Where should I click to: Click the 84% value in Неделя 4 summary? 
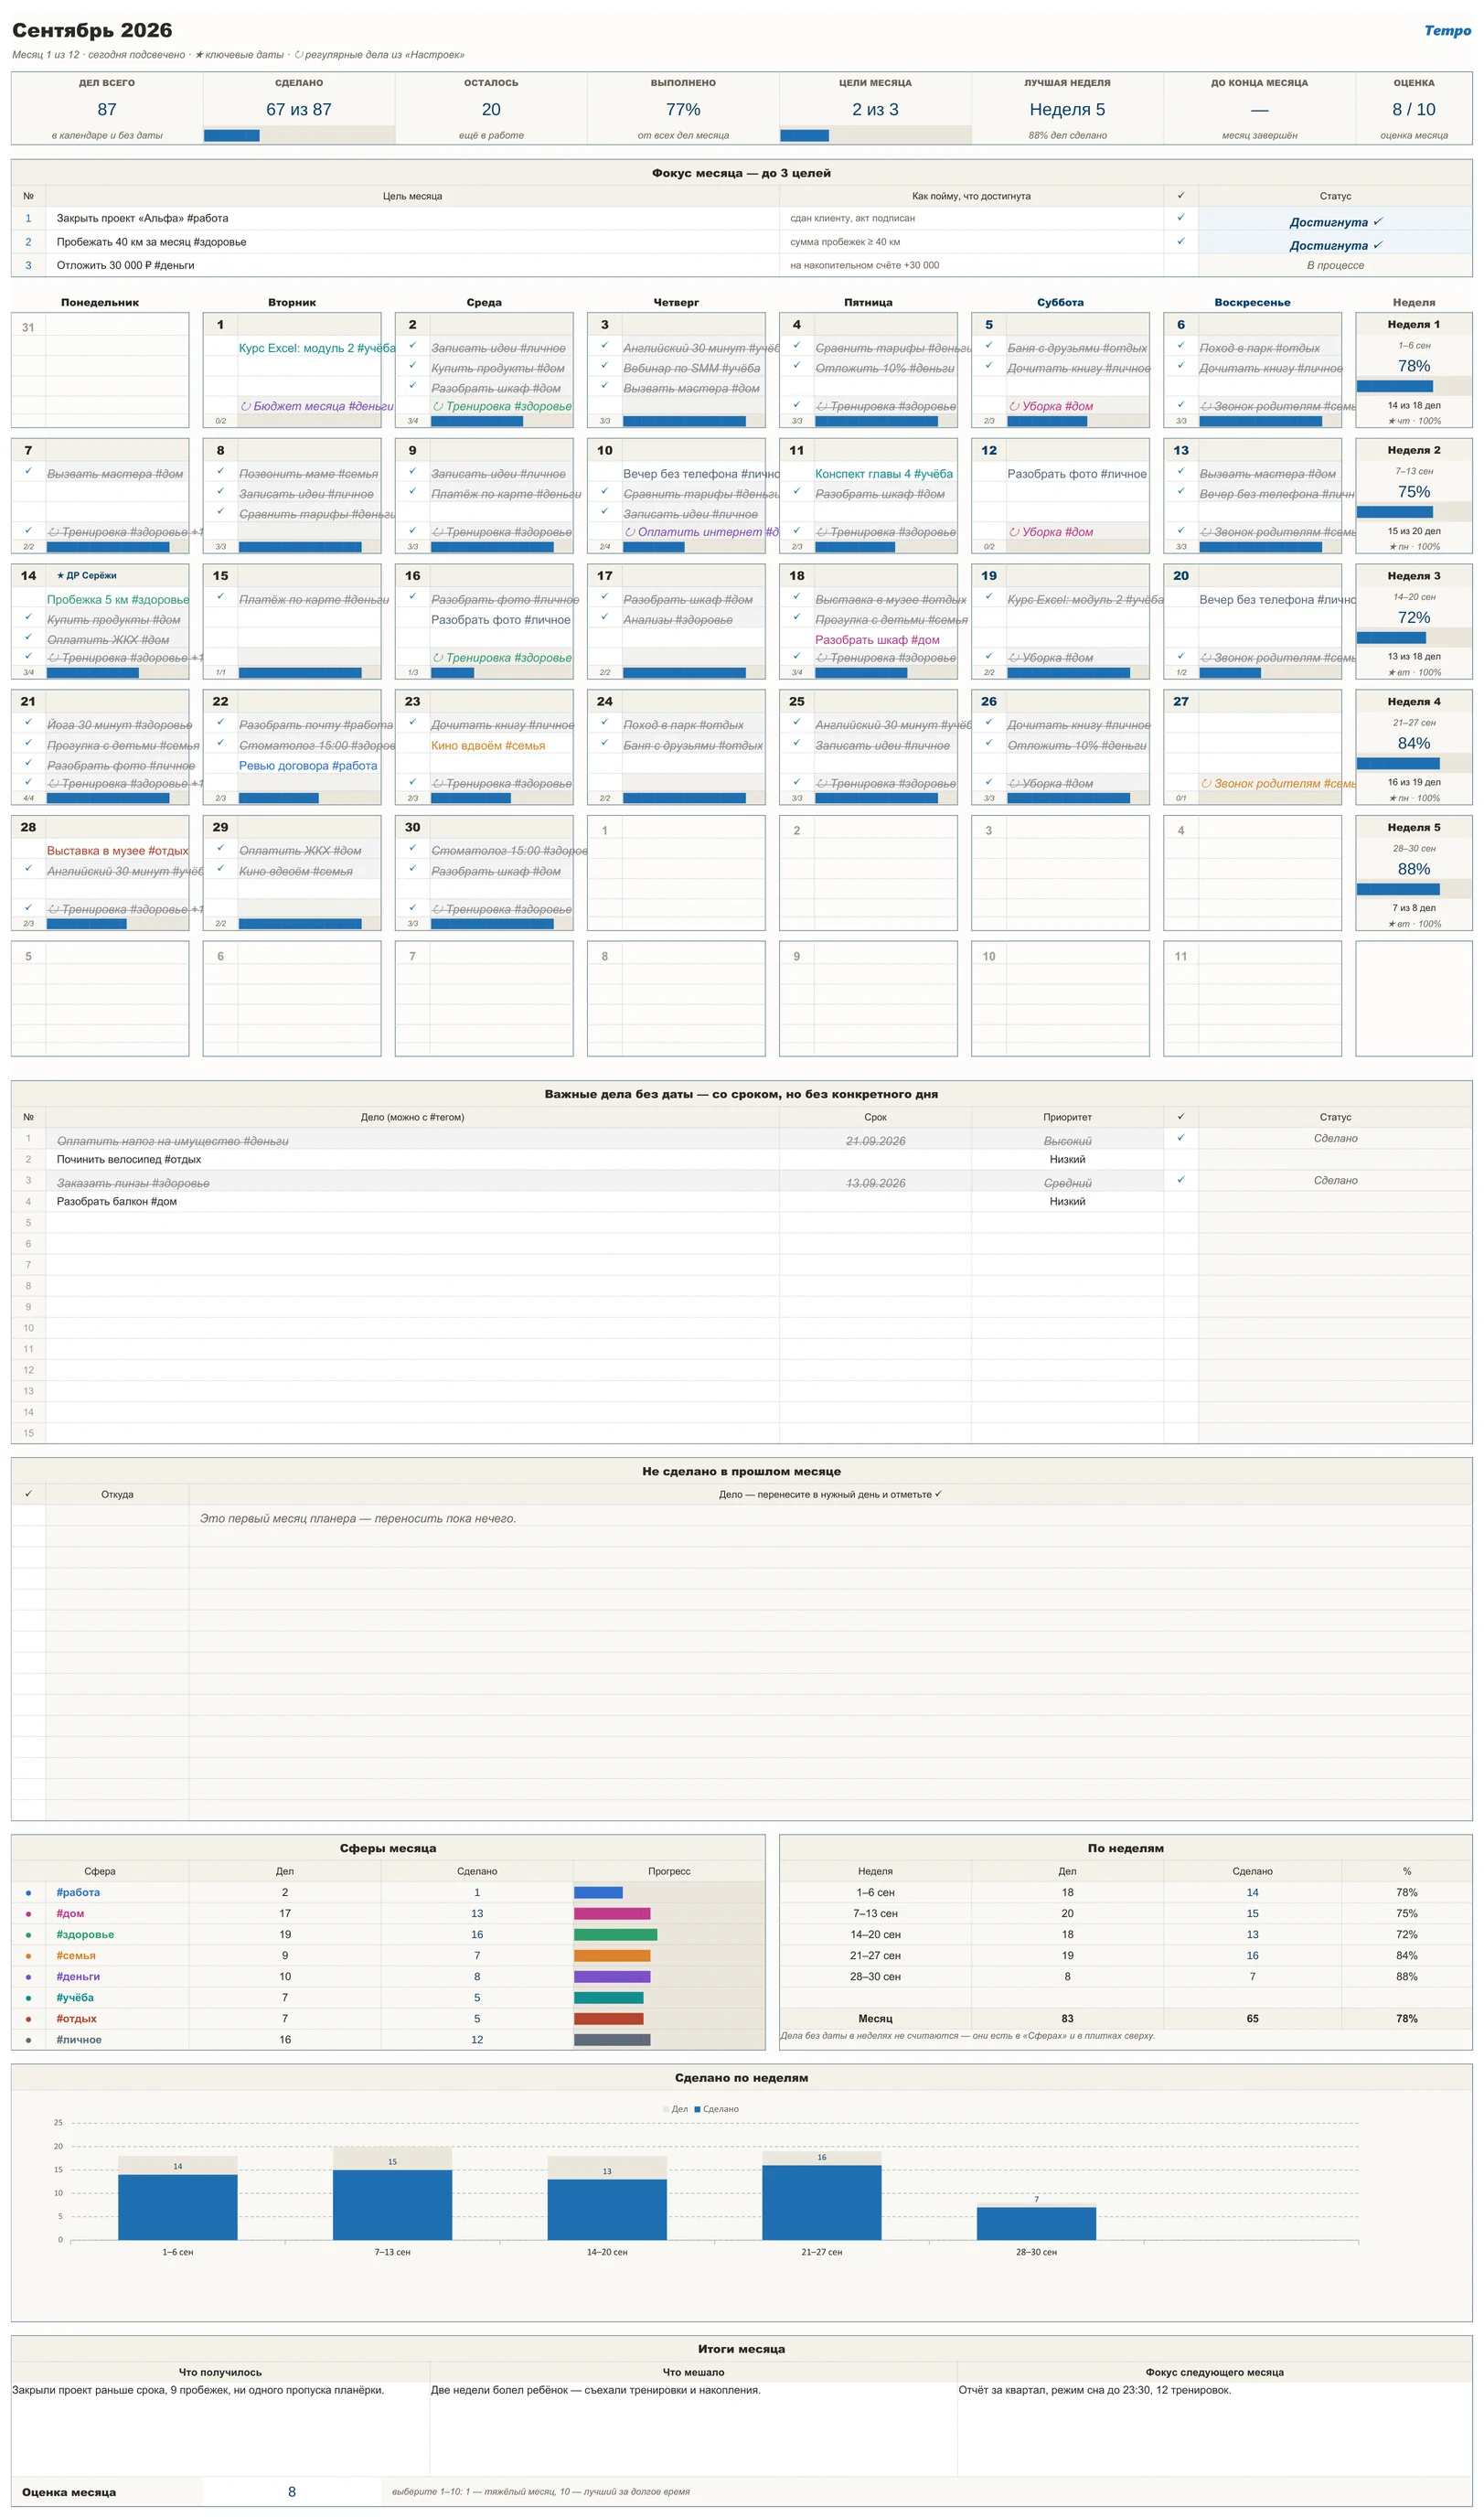(x=1413, y=743)
